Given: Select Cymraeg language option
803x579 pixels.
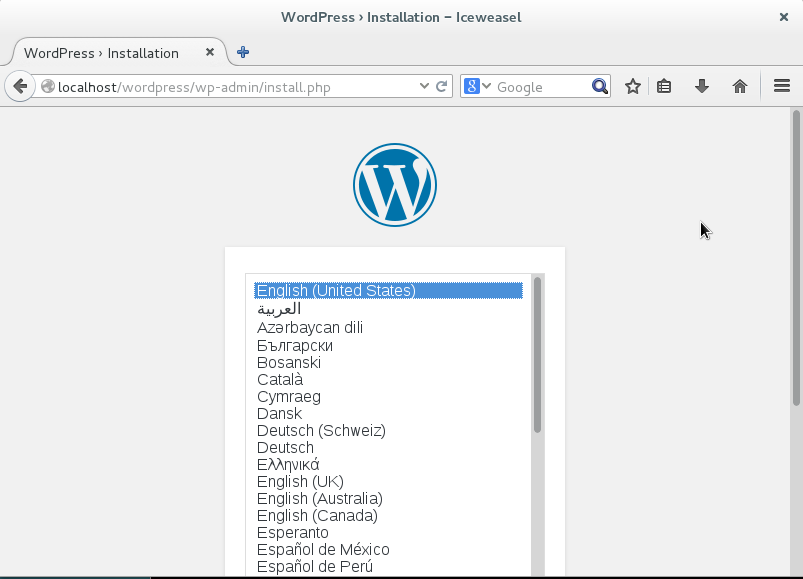Looking at the screenshot, I should pyautogui.click(x=389, y=397).
